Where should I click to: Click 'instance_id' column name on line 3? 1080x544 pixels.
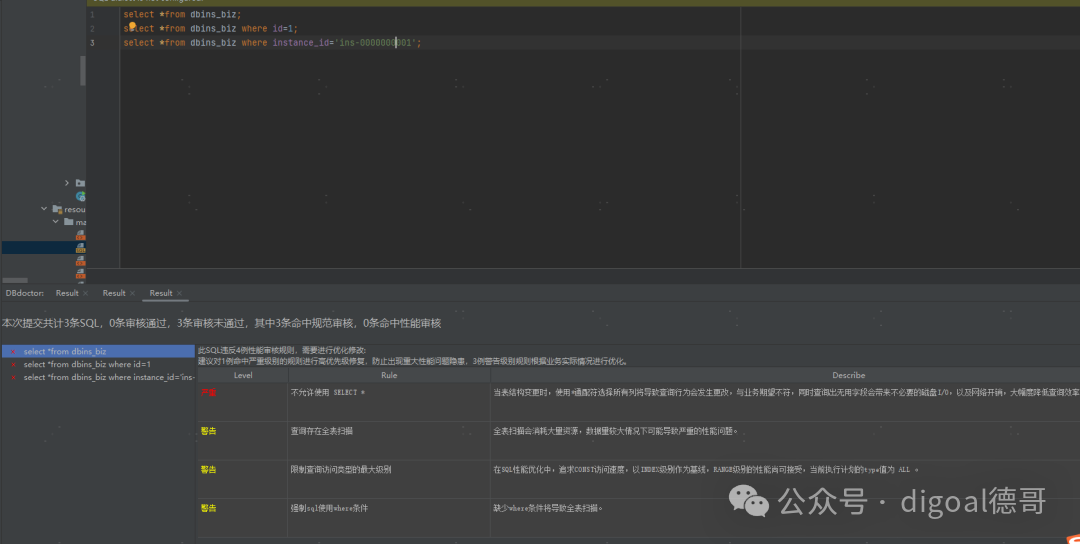(x=301, y=43)
